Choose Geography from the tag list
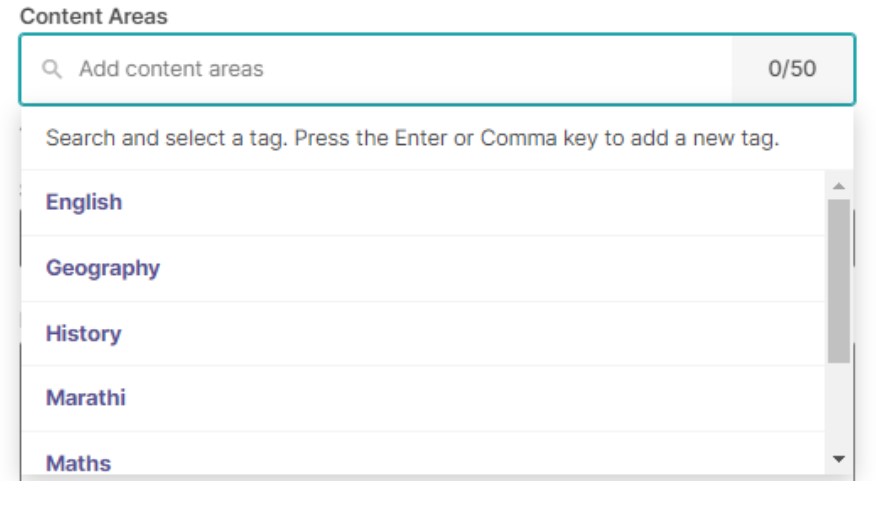Viewport: 876px width, 511px height. [423, 268]
